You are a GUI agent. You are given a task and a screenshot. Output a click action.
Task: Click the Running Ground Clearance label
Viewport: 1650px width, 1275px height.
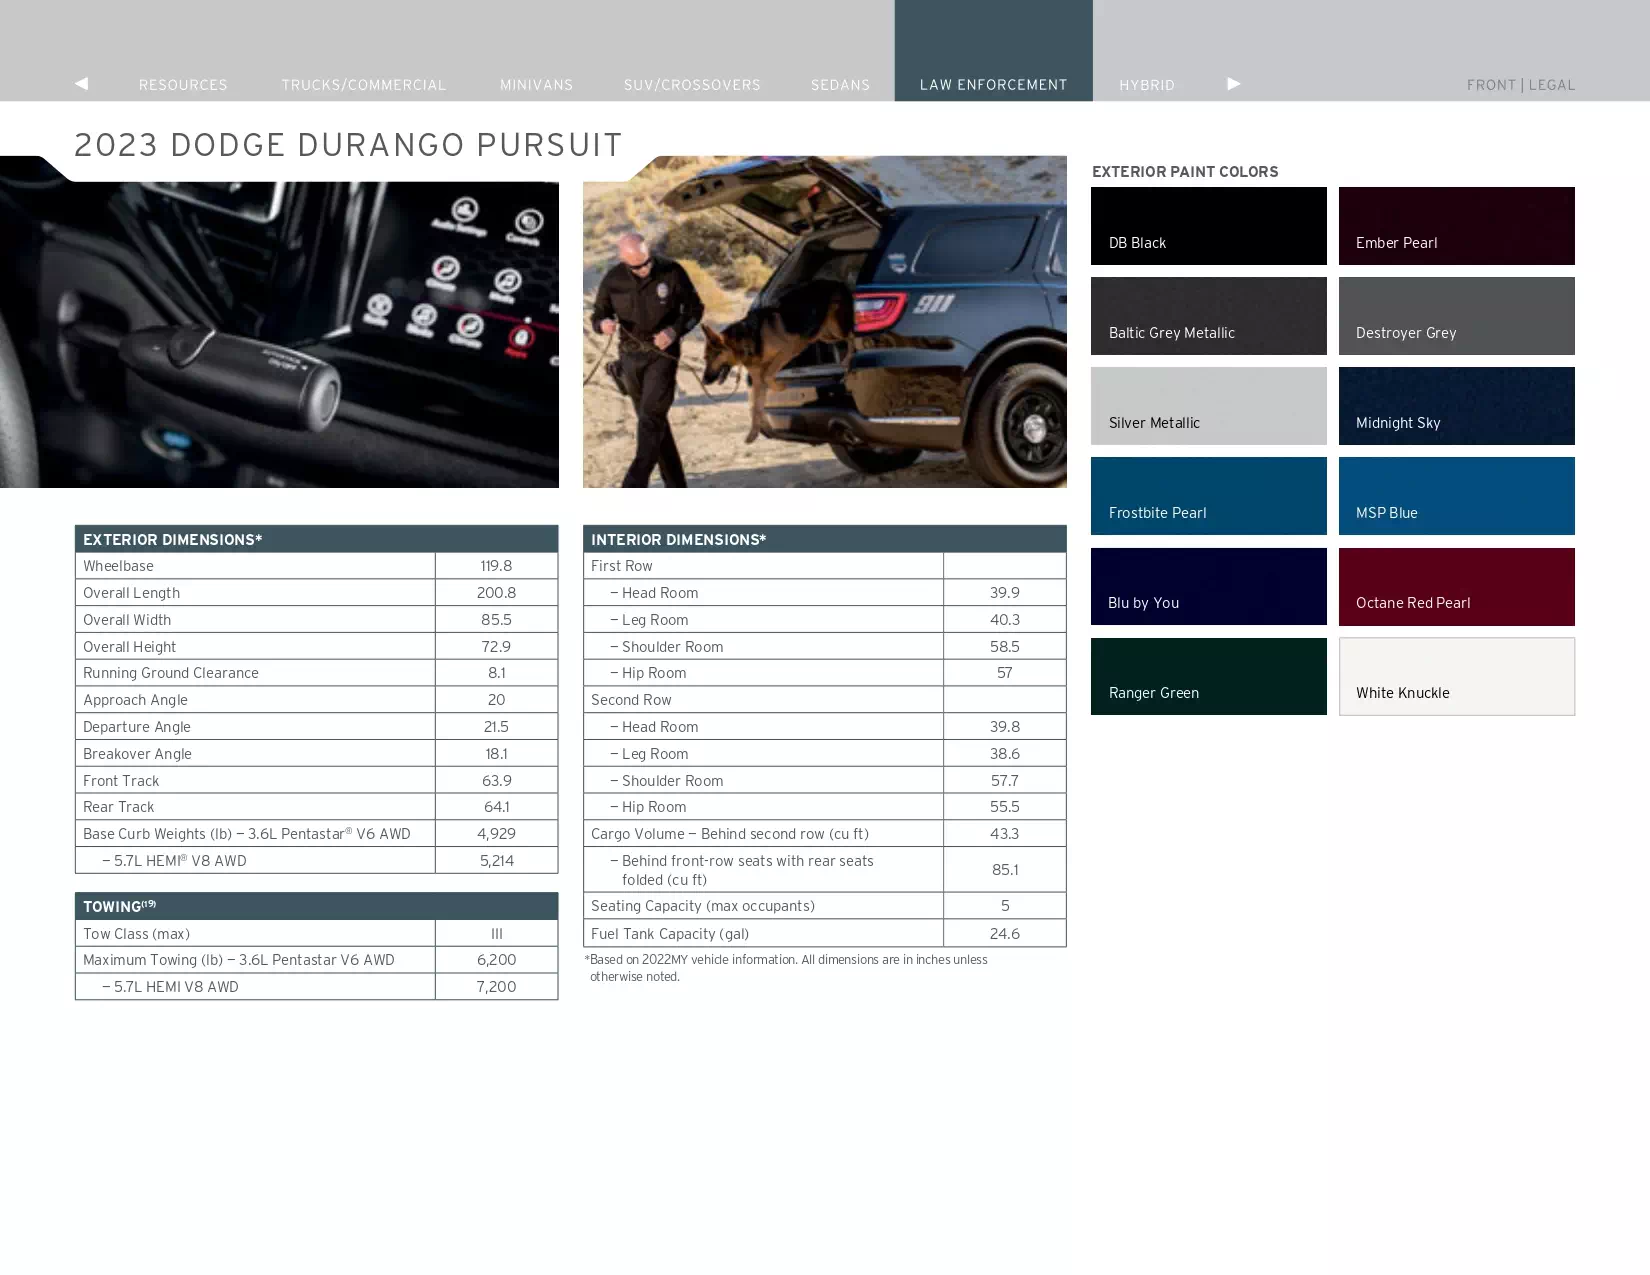point(171,673)
